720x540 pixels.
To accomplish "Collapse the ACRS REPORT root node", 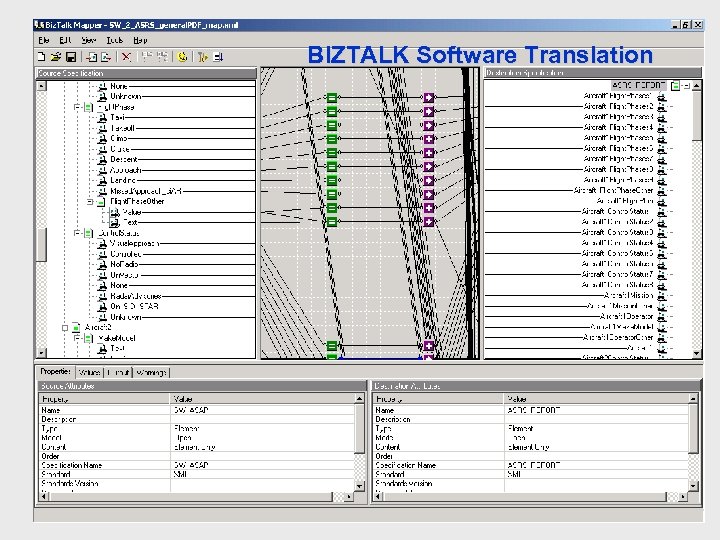I will (x=686, y=85).
